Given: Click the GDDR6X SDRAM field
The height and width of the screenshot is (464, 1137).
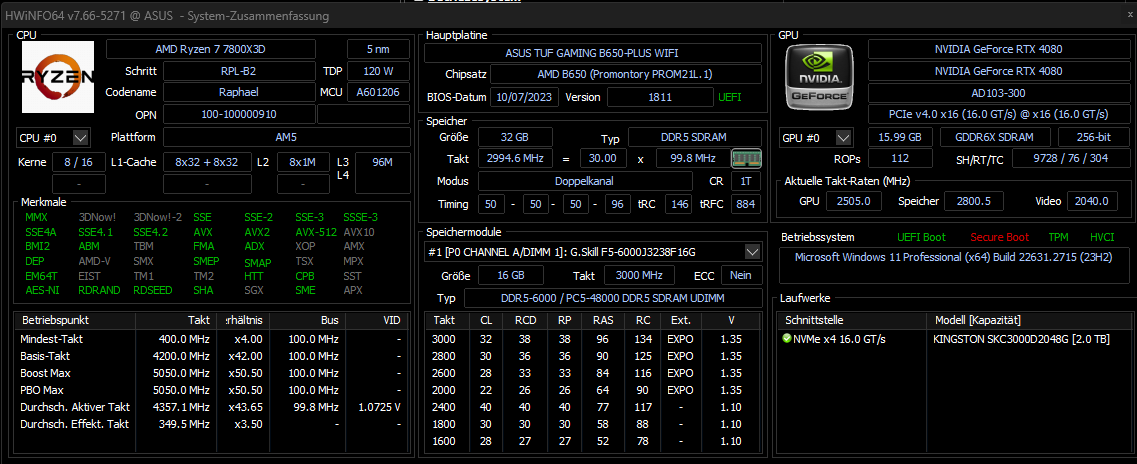Looking at the screenshot, I should [x=995, y=138].
